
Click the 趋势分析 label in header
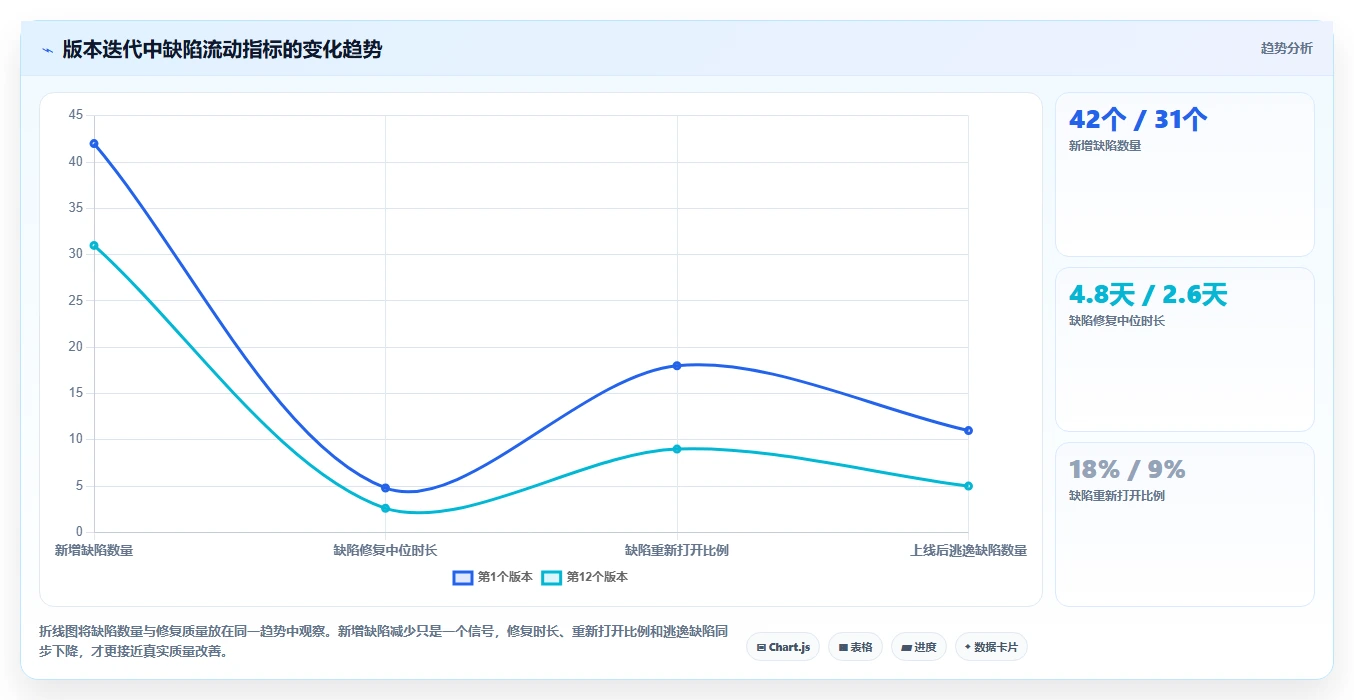[1286, 48]
